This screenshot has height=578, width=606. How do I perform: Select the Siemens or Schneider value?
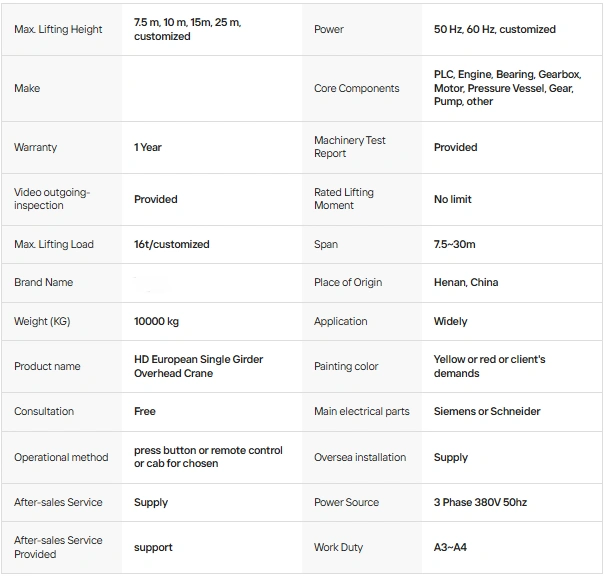point(487,411)
